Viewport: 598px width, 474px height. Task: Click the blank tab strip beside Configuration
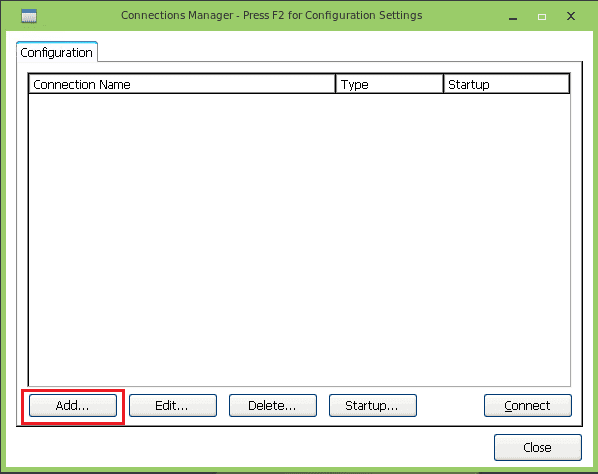[x=339, y=51]
